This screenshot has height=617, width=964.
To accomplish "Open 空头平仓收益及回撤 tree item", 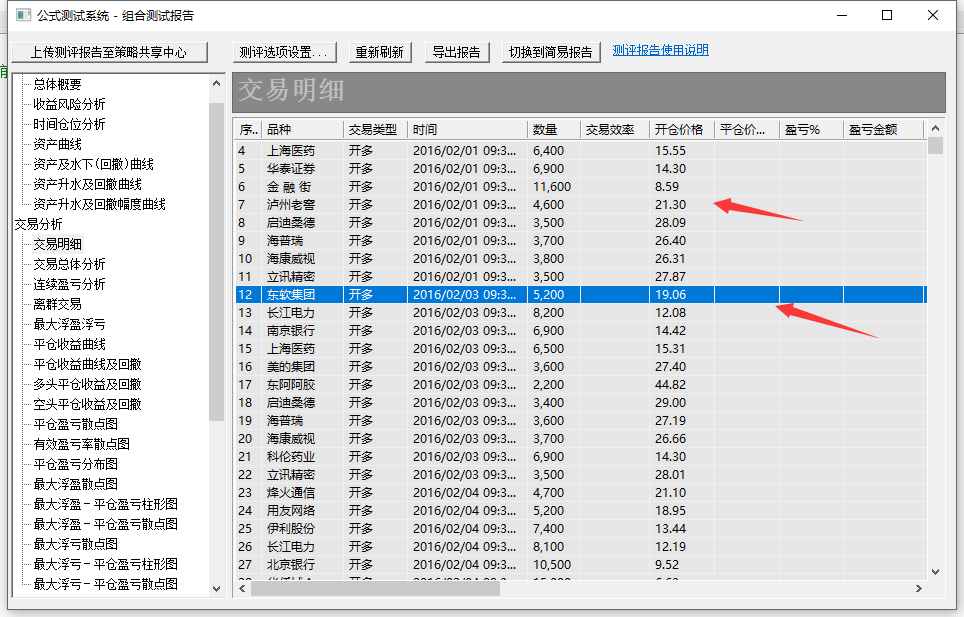I will [87, 404].
